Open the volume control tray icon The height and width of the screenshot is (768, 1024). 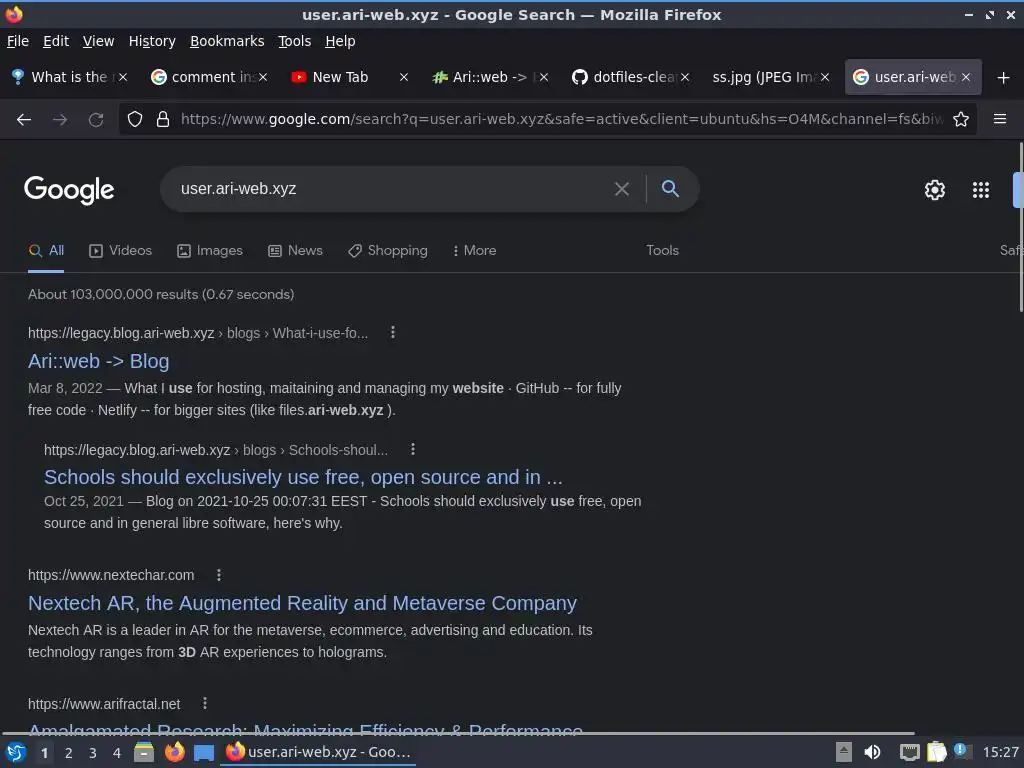[x=872, y=752]
